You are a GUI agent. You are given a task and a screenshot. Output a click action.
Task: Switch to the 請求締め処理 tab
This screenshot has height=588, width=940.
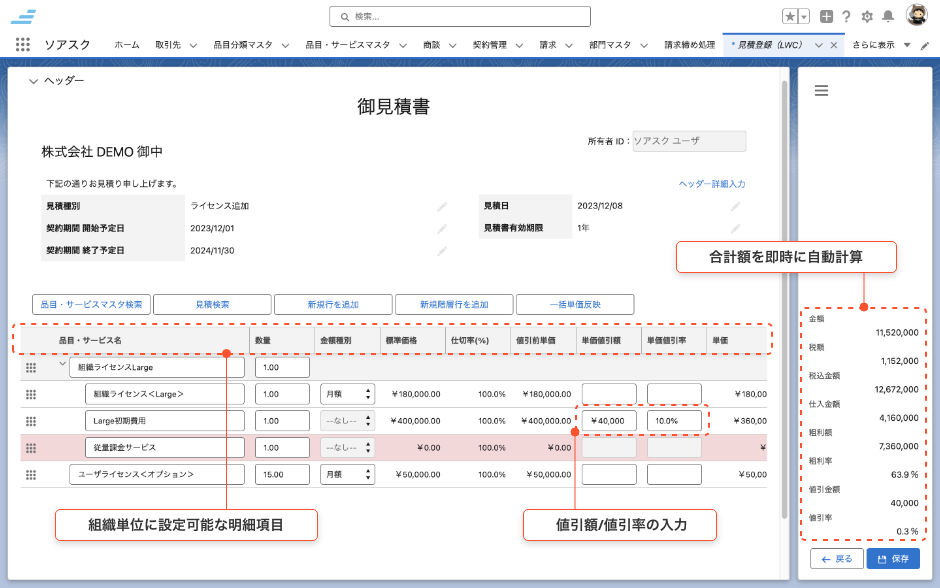[690, 45]
